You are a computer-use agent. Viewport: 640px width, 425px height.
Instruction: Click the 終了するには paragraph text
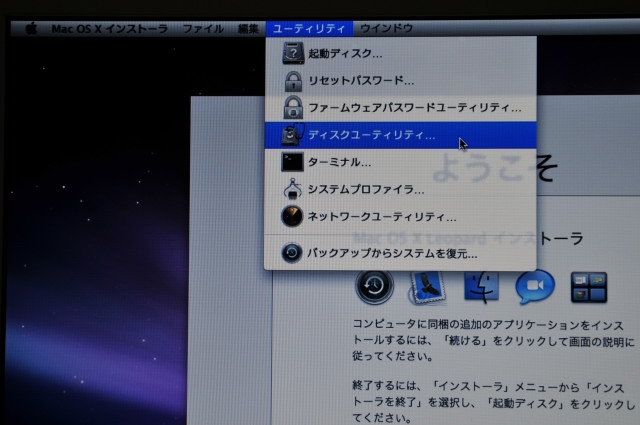pos(493,402)
